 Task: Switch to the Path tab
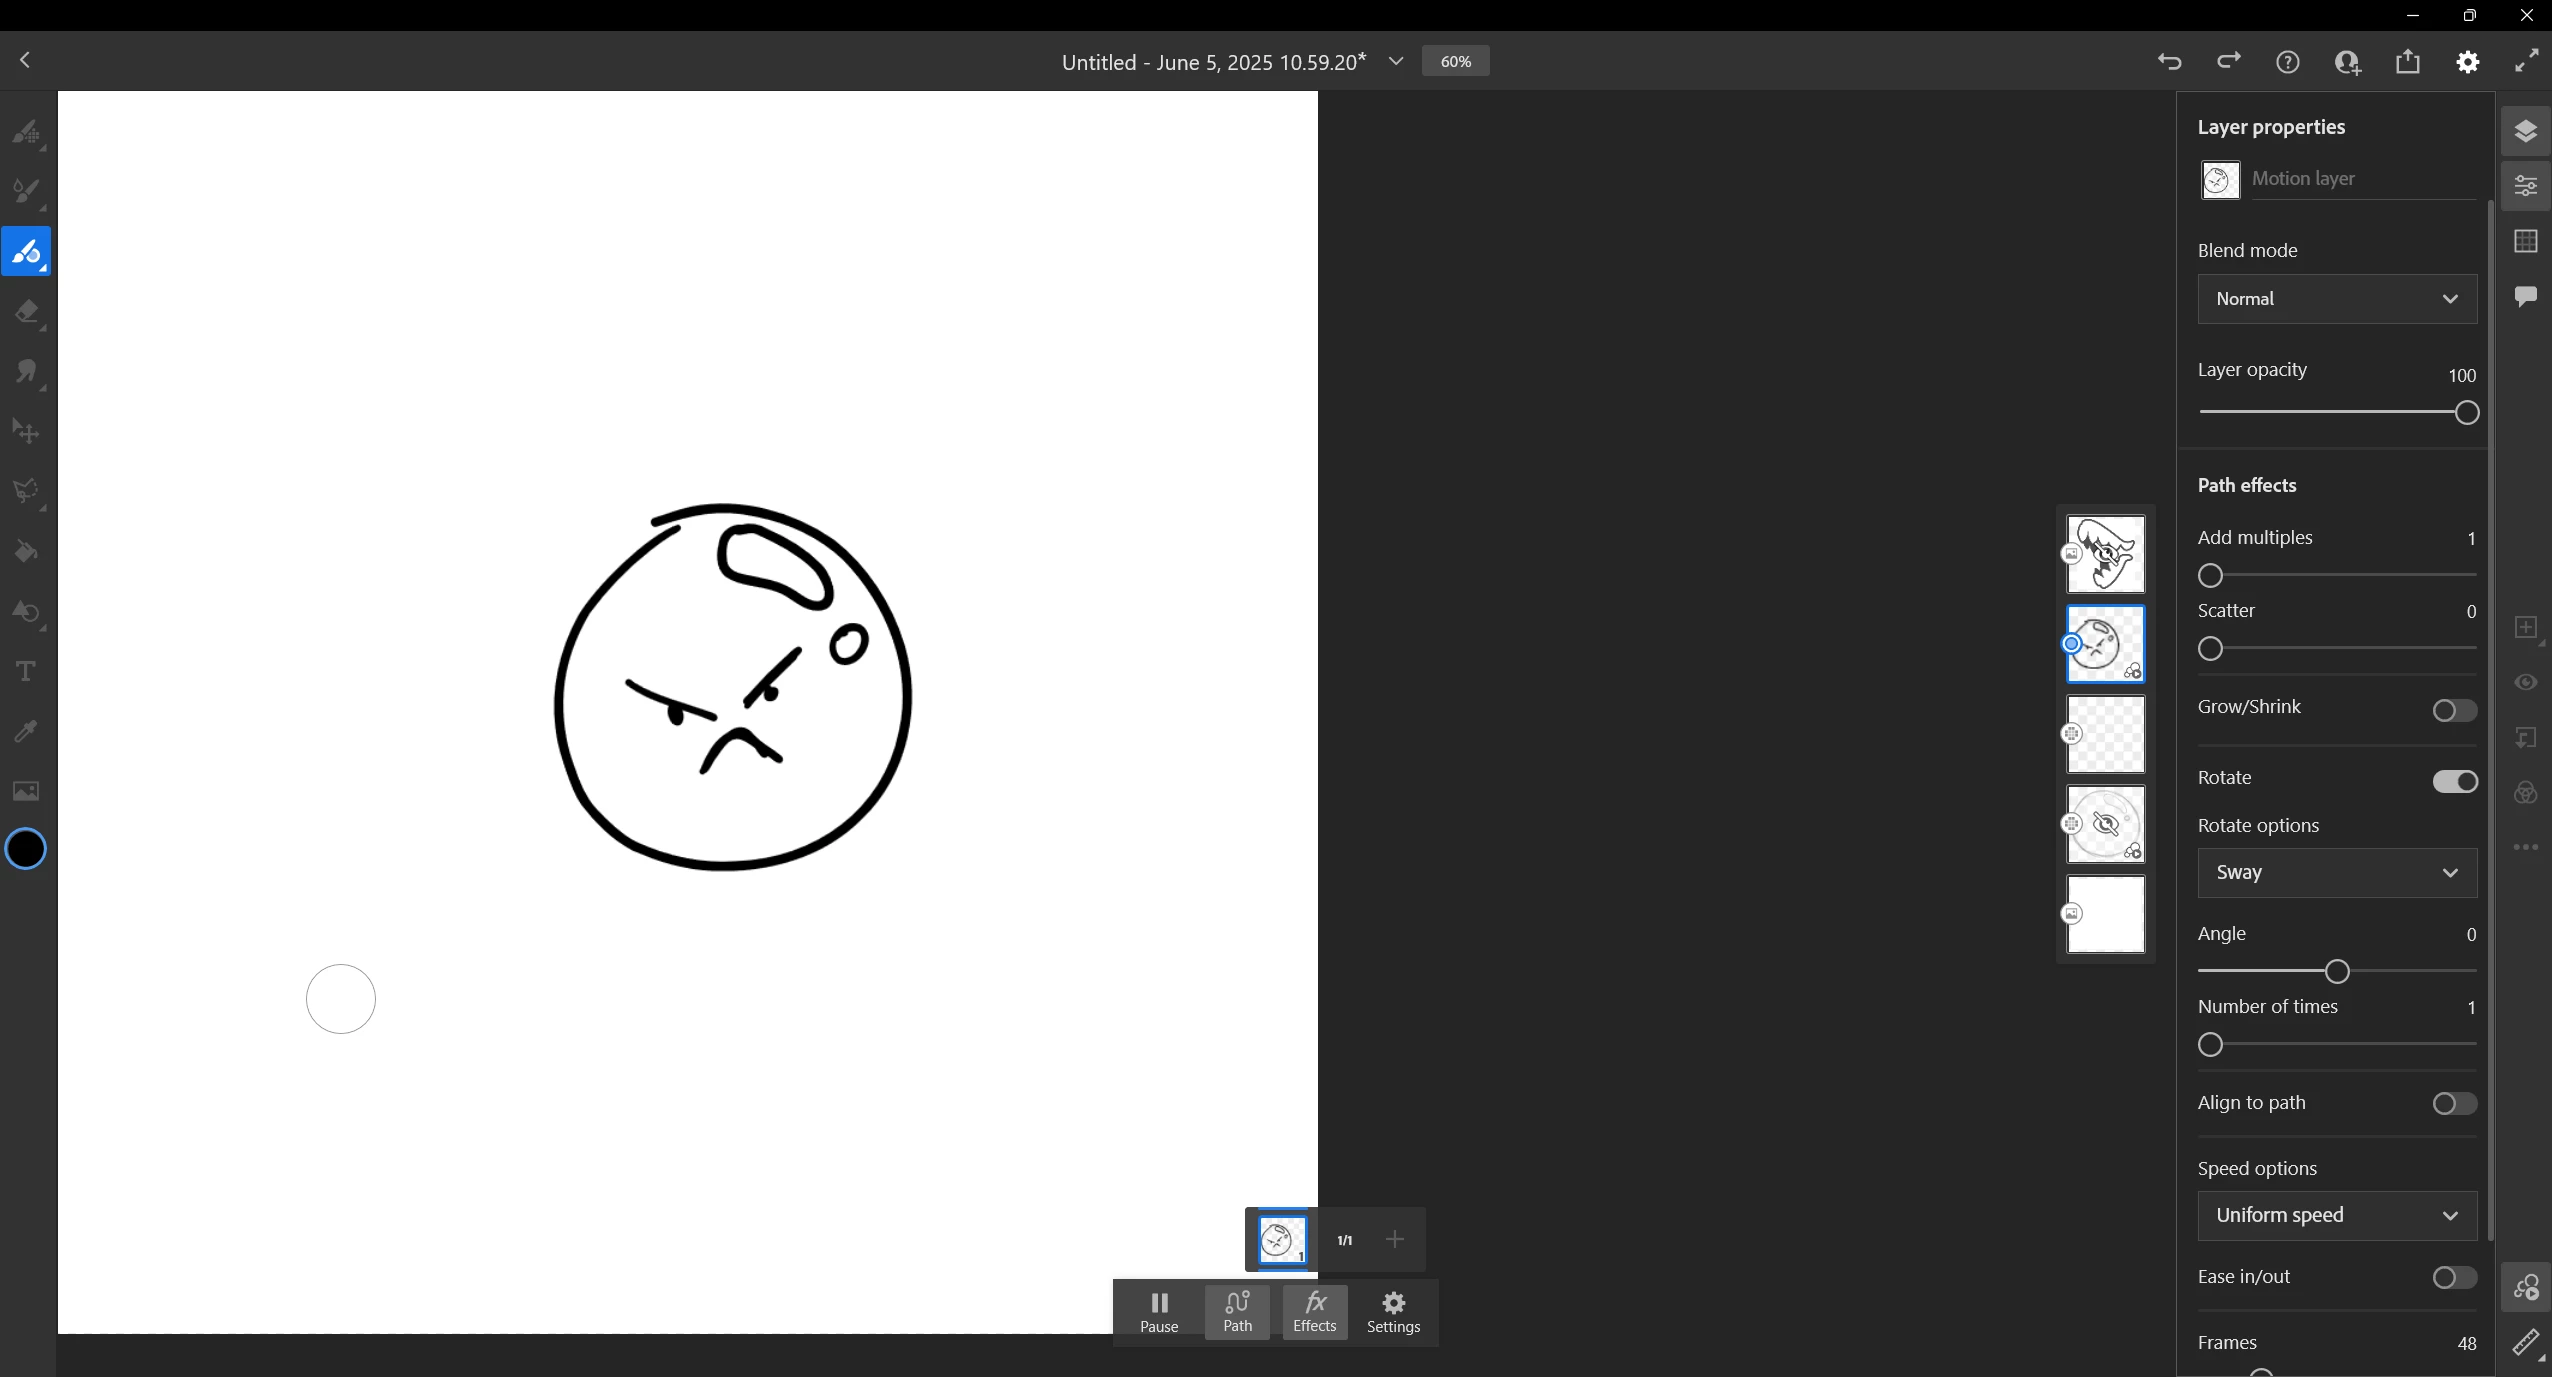[x=1237, y=1312]
